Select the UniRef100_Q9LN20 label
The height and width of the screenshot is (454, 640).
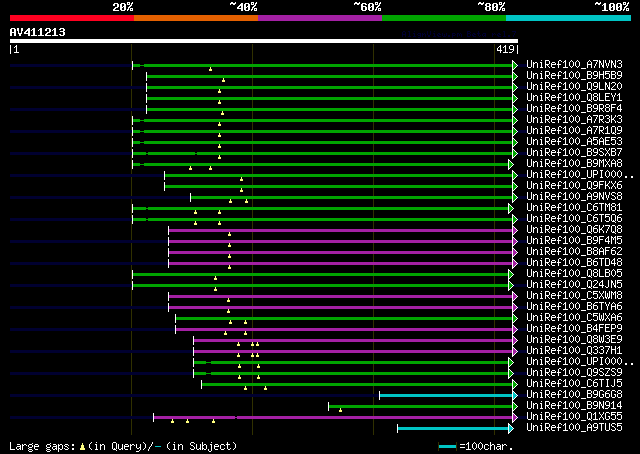[574, 87]
